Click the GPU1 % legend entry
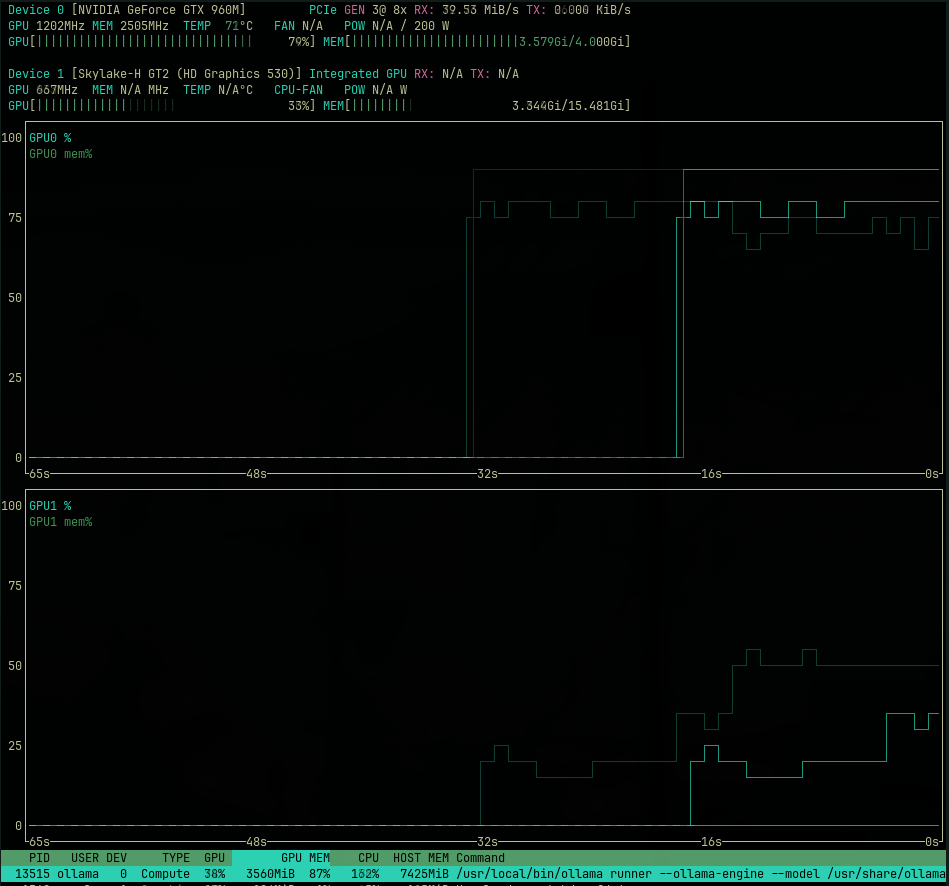949x886 pixels. click(50, 506)
